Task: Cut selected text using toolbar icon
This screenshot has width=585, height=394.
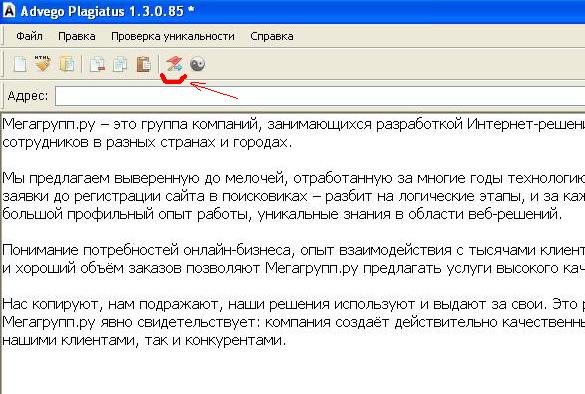Action: [x=97, y=64]
